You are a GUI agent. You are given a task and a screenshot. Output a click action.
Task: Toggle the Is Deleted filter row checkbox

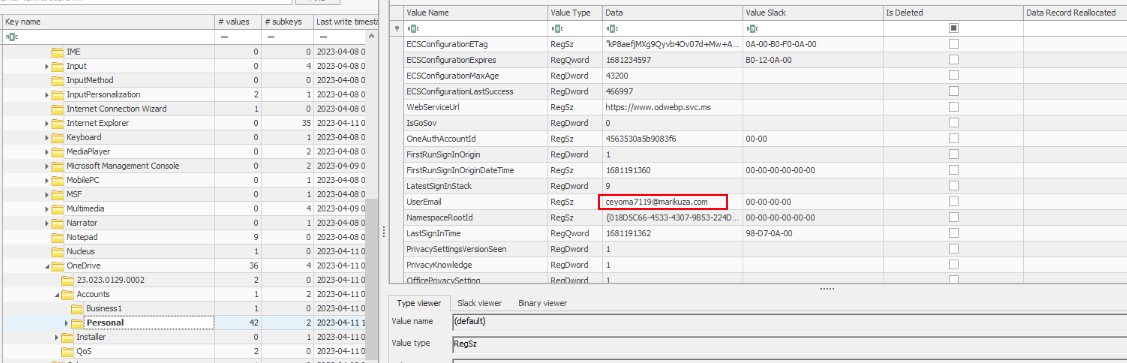pos(954,28)
